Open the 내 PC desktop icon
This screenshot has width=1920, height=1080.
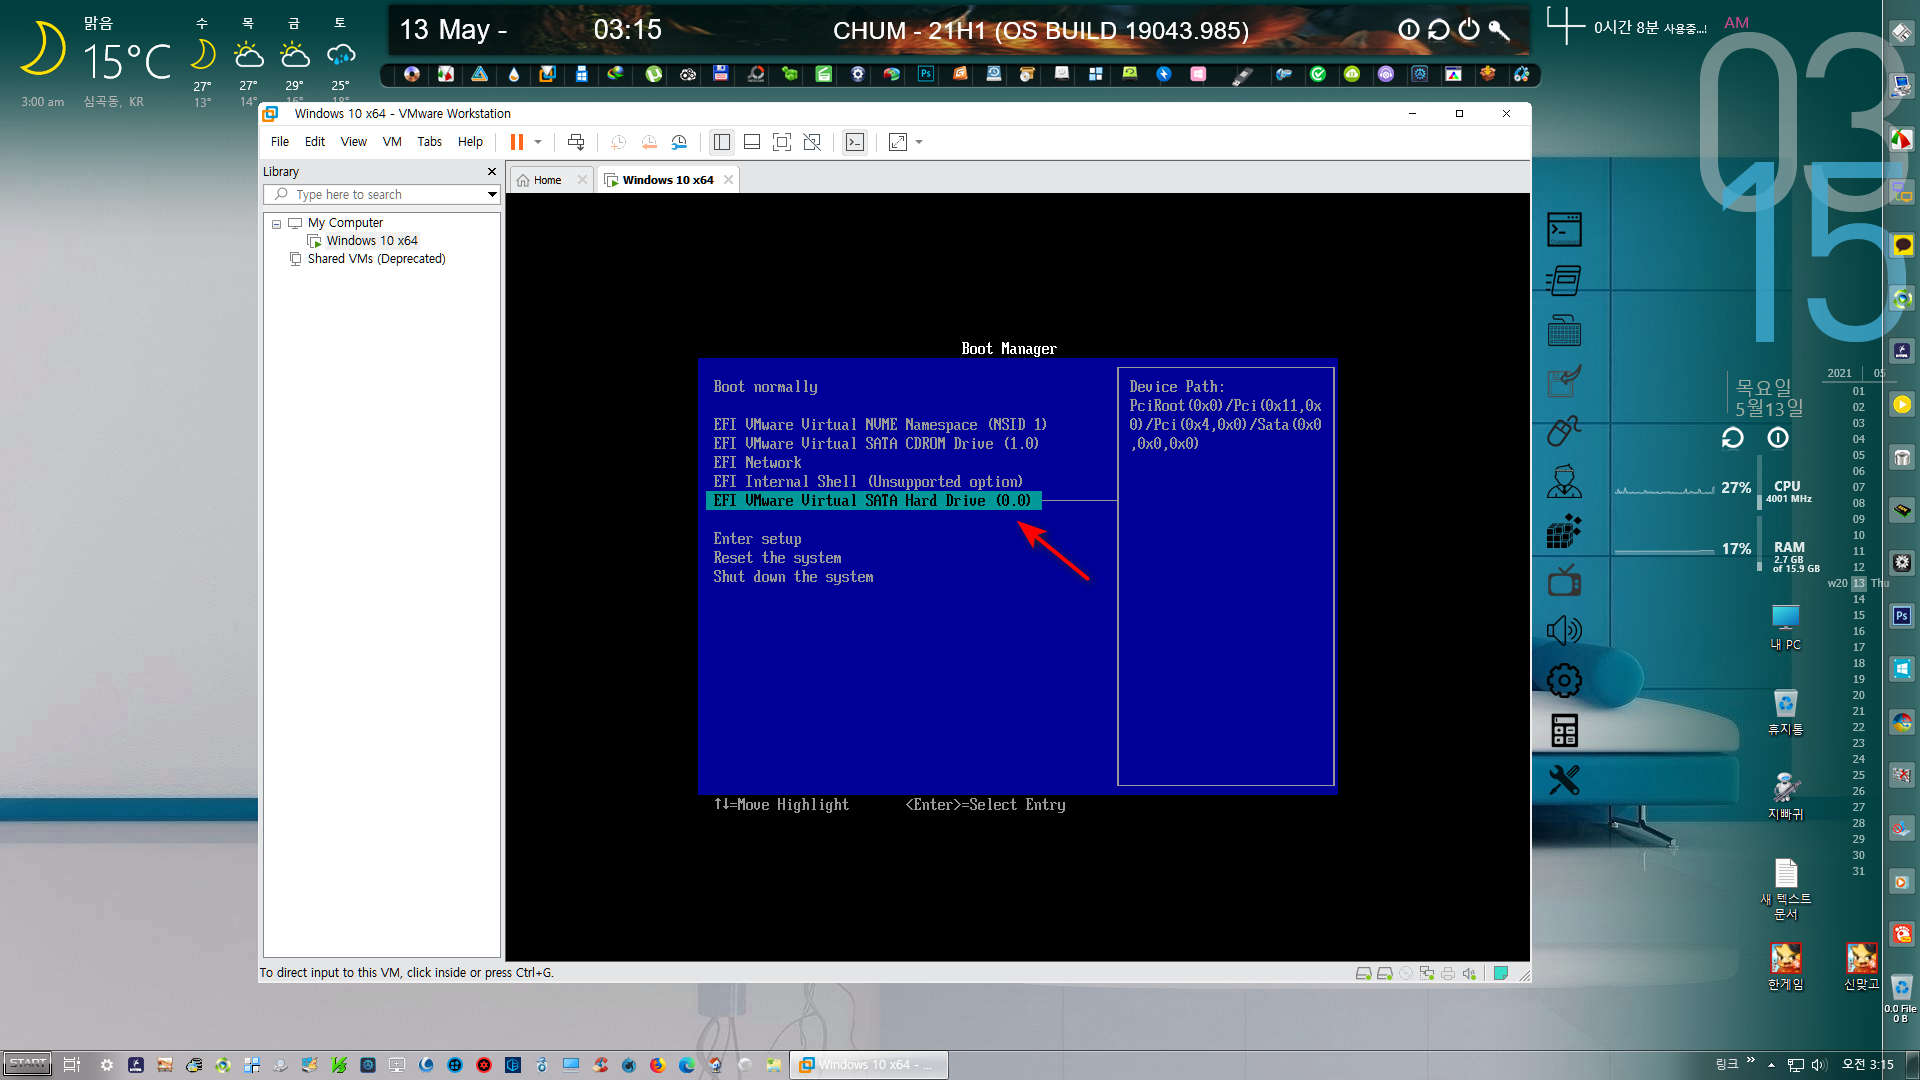tap(1785, 627)
